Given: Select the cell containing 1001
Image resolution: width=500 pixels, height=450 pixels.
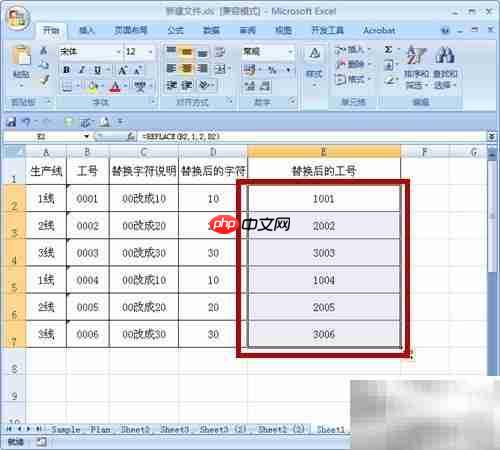Looking at the screenshot, I should tap(324, 199).
